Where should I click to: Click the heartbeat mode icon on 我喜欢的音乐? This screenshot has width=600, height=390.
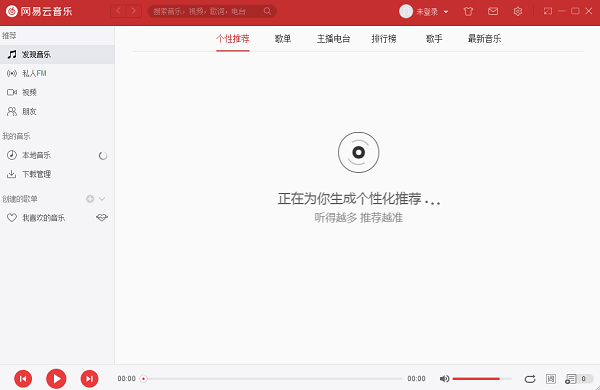pos(102,217)
